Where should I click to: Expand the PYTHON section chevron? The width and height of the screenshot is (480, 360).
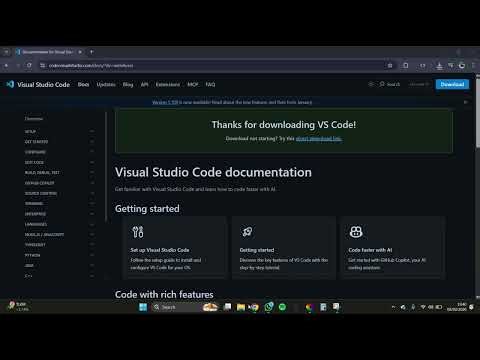92,255
